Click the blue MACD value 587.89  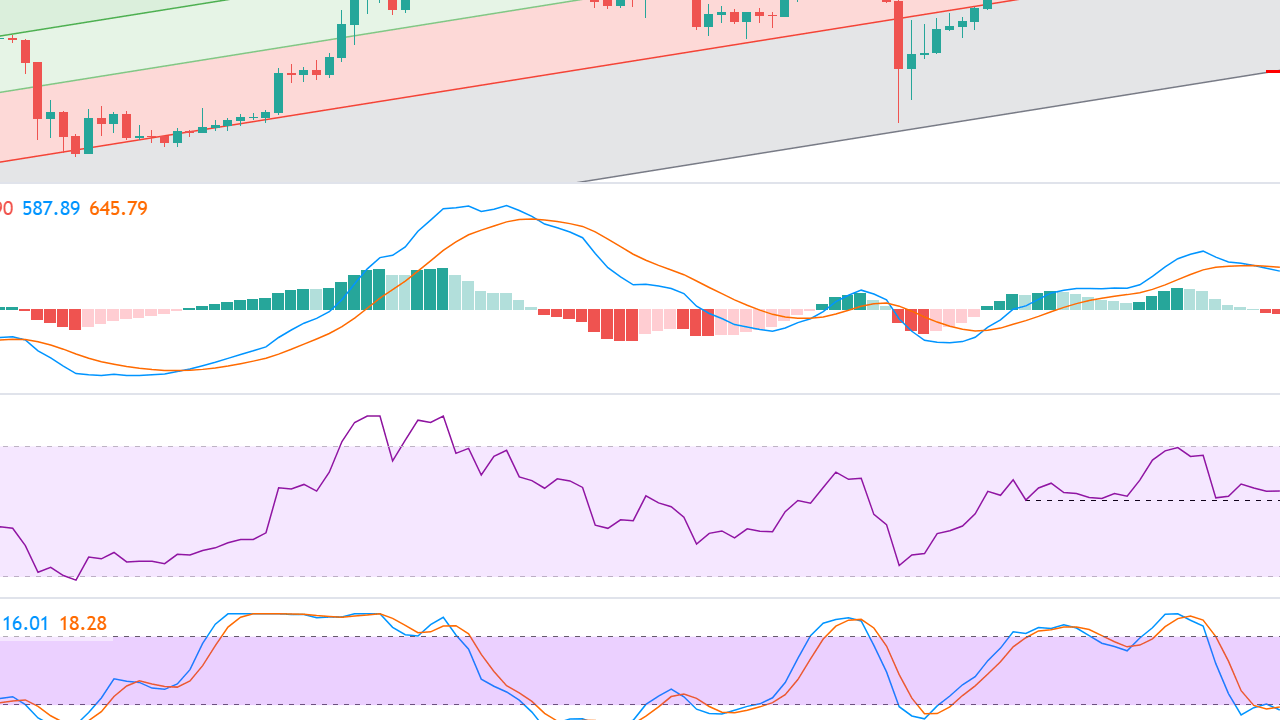tap(51, 209)
